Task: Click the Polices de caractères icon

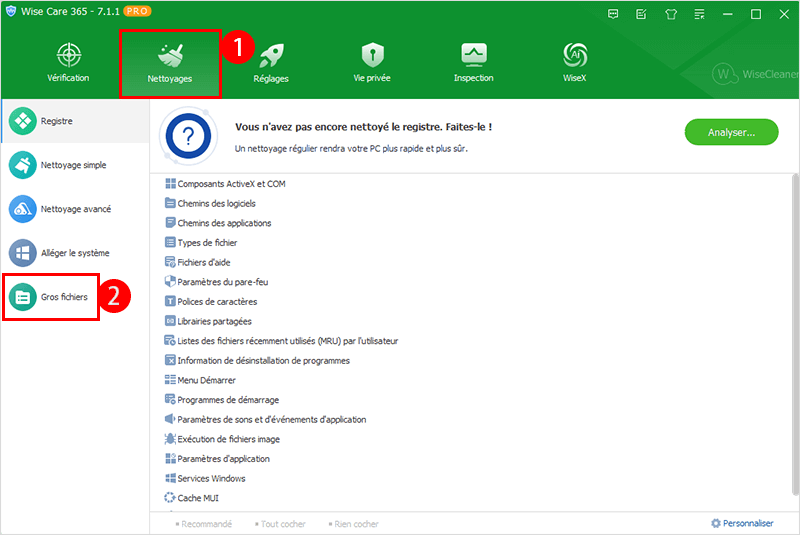Action: tap(170, 301)
